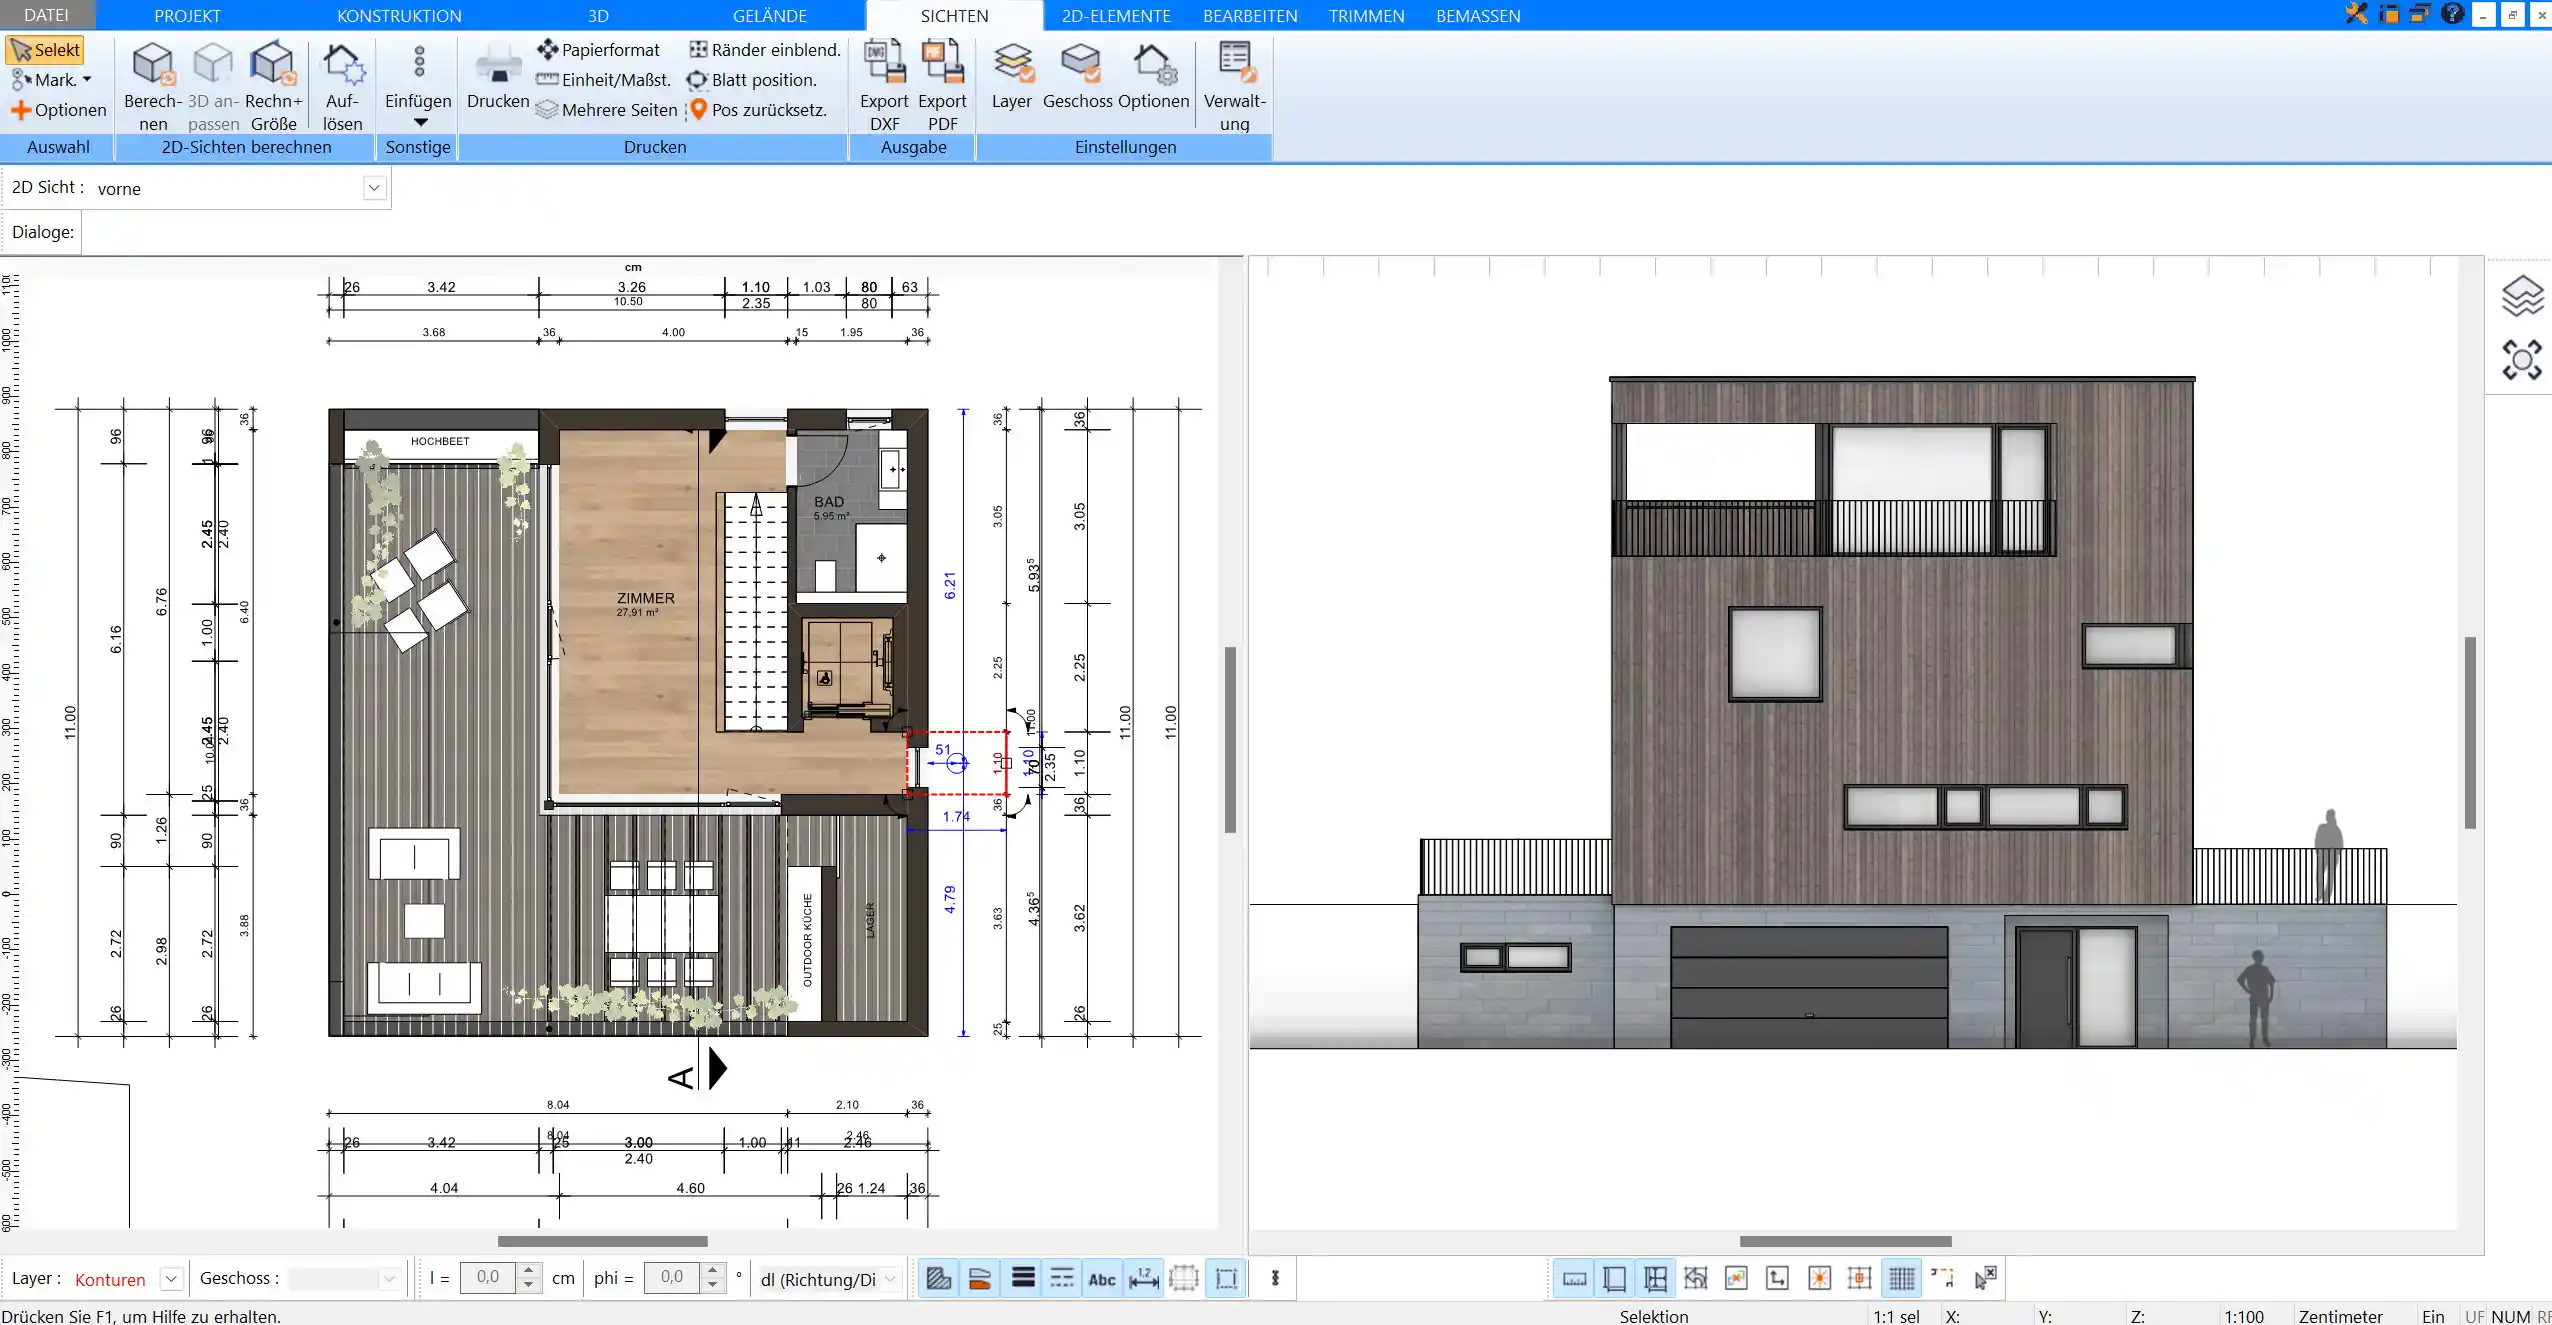Click the vertical dots toolbar handle
The width and height of the screenshot is (2552, 1325).
point(1275,1278)
